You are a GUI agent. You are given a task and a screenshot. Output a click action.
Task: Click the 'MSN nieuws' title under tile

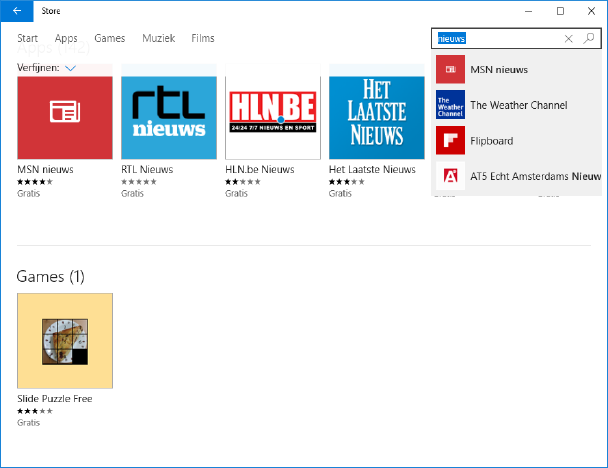pos(45,169)
